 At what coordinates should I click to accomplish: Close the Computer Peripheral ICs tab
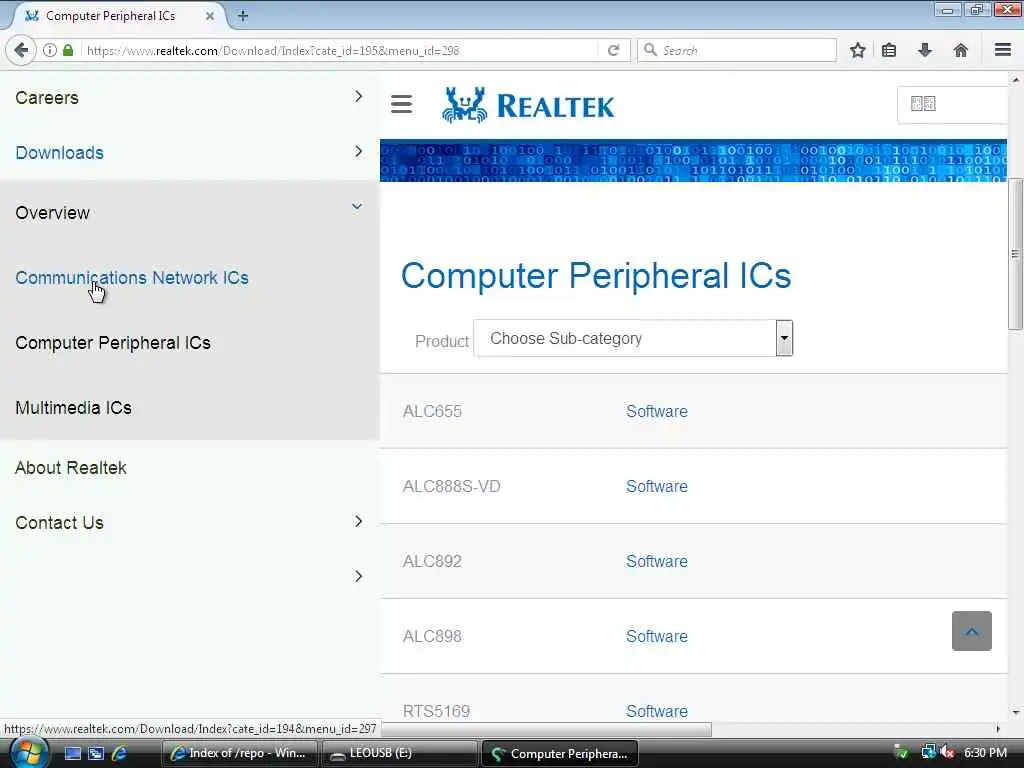click(x=210, y=16)
